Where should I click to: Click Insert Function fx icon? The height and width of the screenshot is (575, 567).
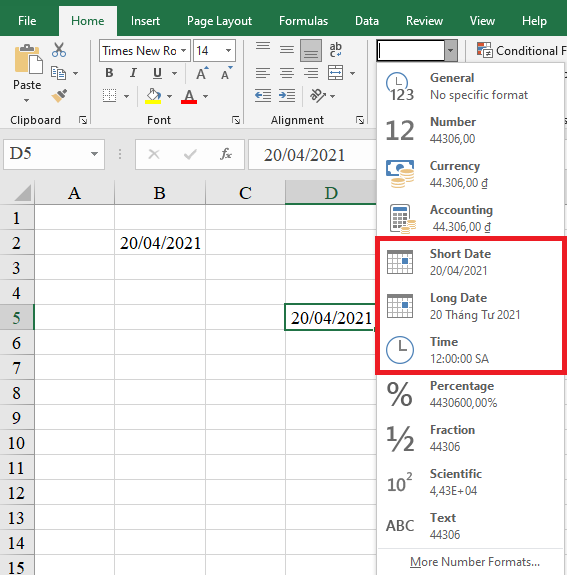click(226, 154)
